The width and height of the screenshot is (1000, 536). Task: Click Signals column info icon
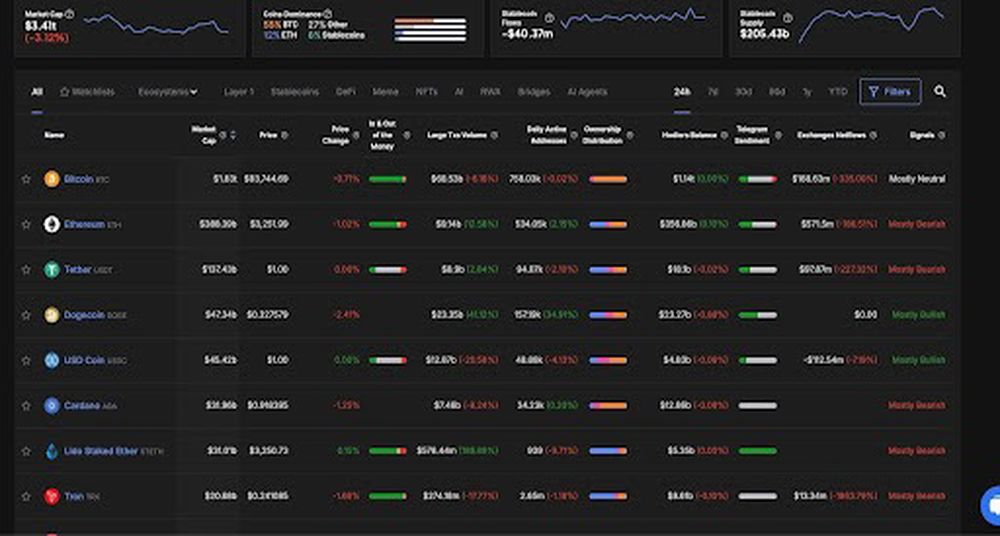942,135
